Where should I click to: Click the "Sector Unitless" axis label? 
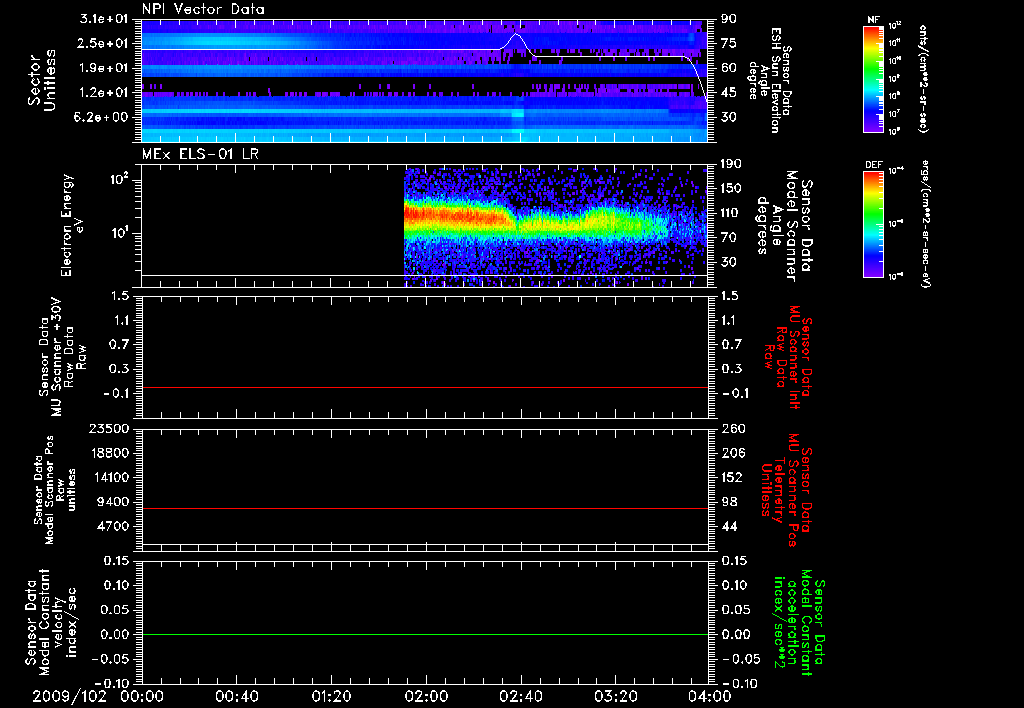pos(42,80)
